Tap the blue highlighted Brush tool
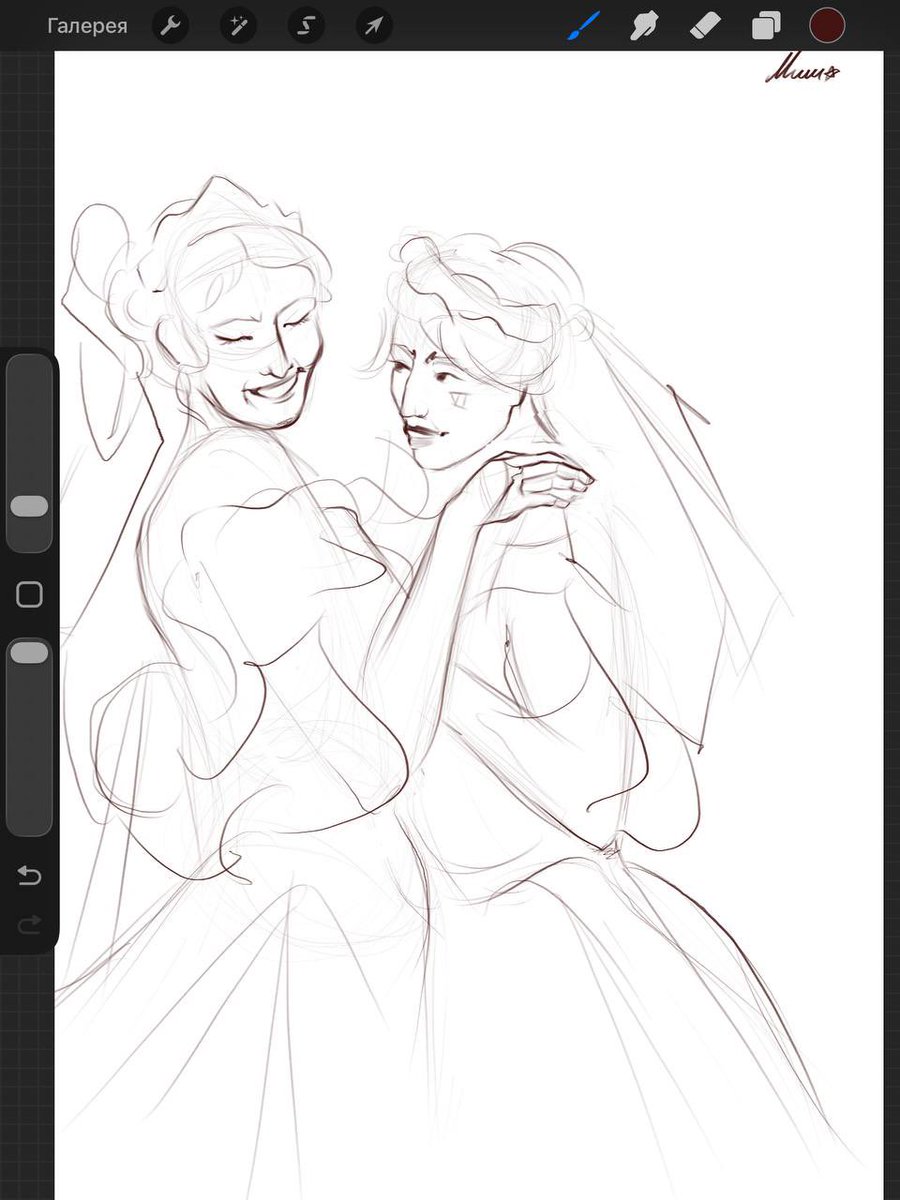900x1200 pixels. pyautogui.click(x=583, y=26)
